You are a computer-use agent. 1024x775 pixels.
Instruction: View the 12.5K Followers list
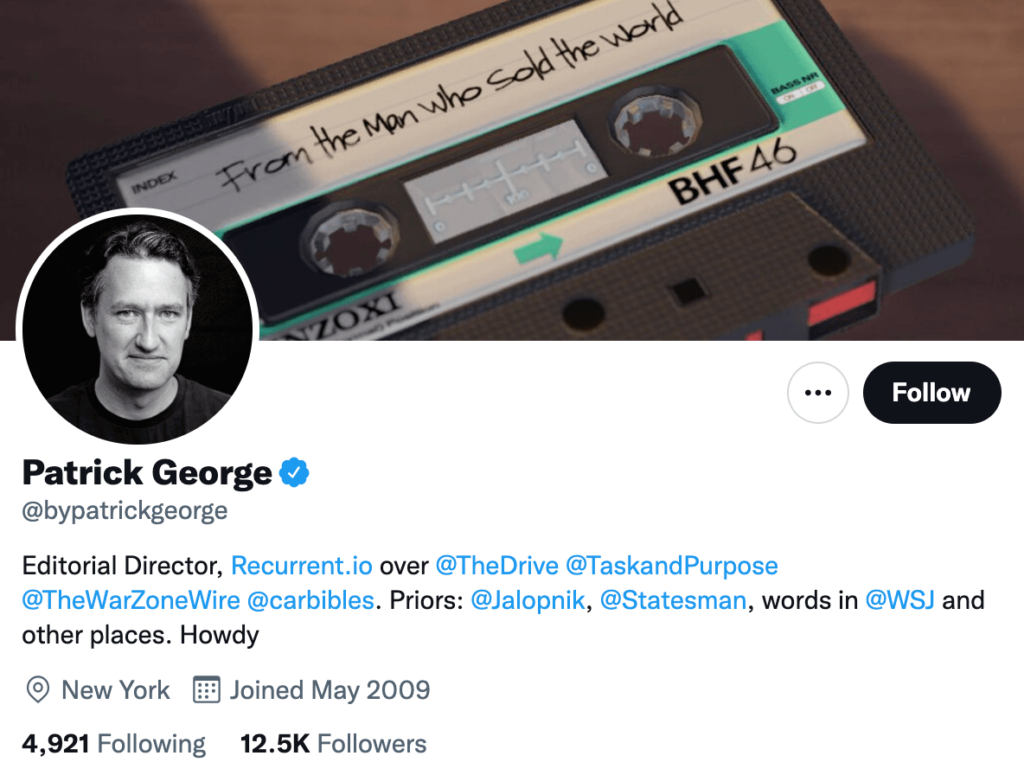click(333, 744)
